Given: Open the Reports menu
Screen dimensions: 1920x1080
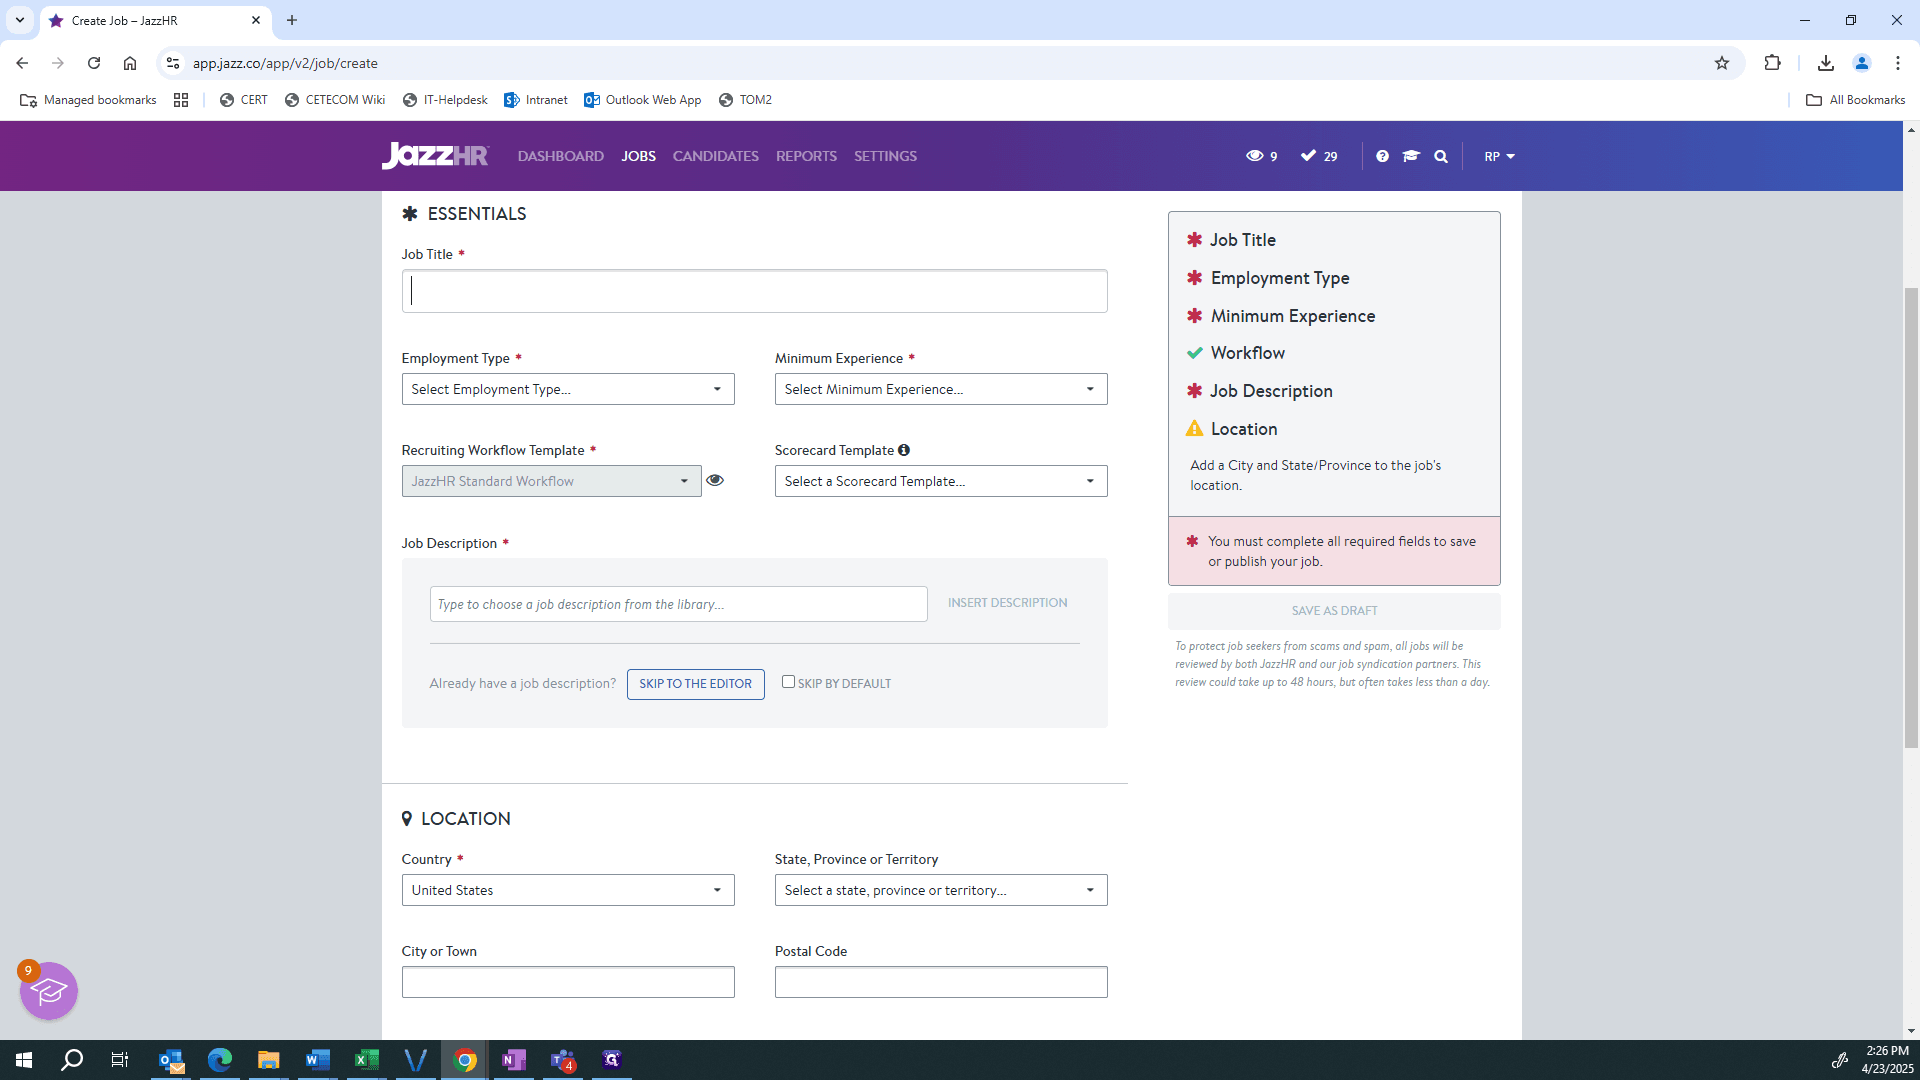Looking at the screenshot, I should 806,156.
